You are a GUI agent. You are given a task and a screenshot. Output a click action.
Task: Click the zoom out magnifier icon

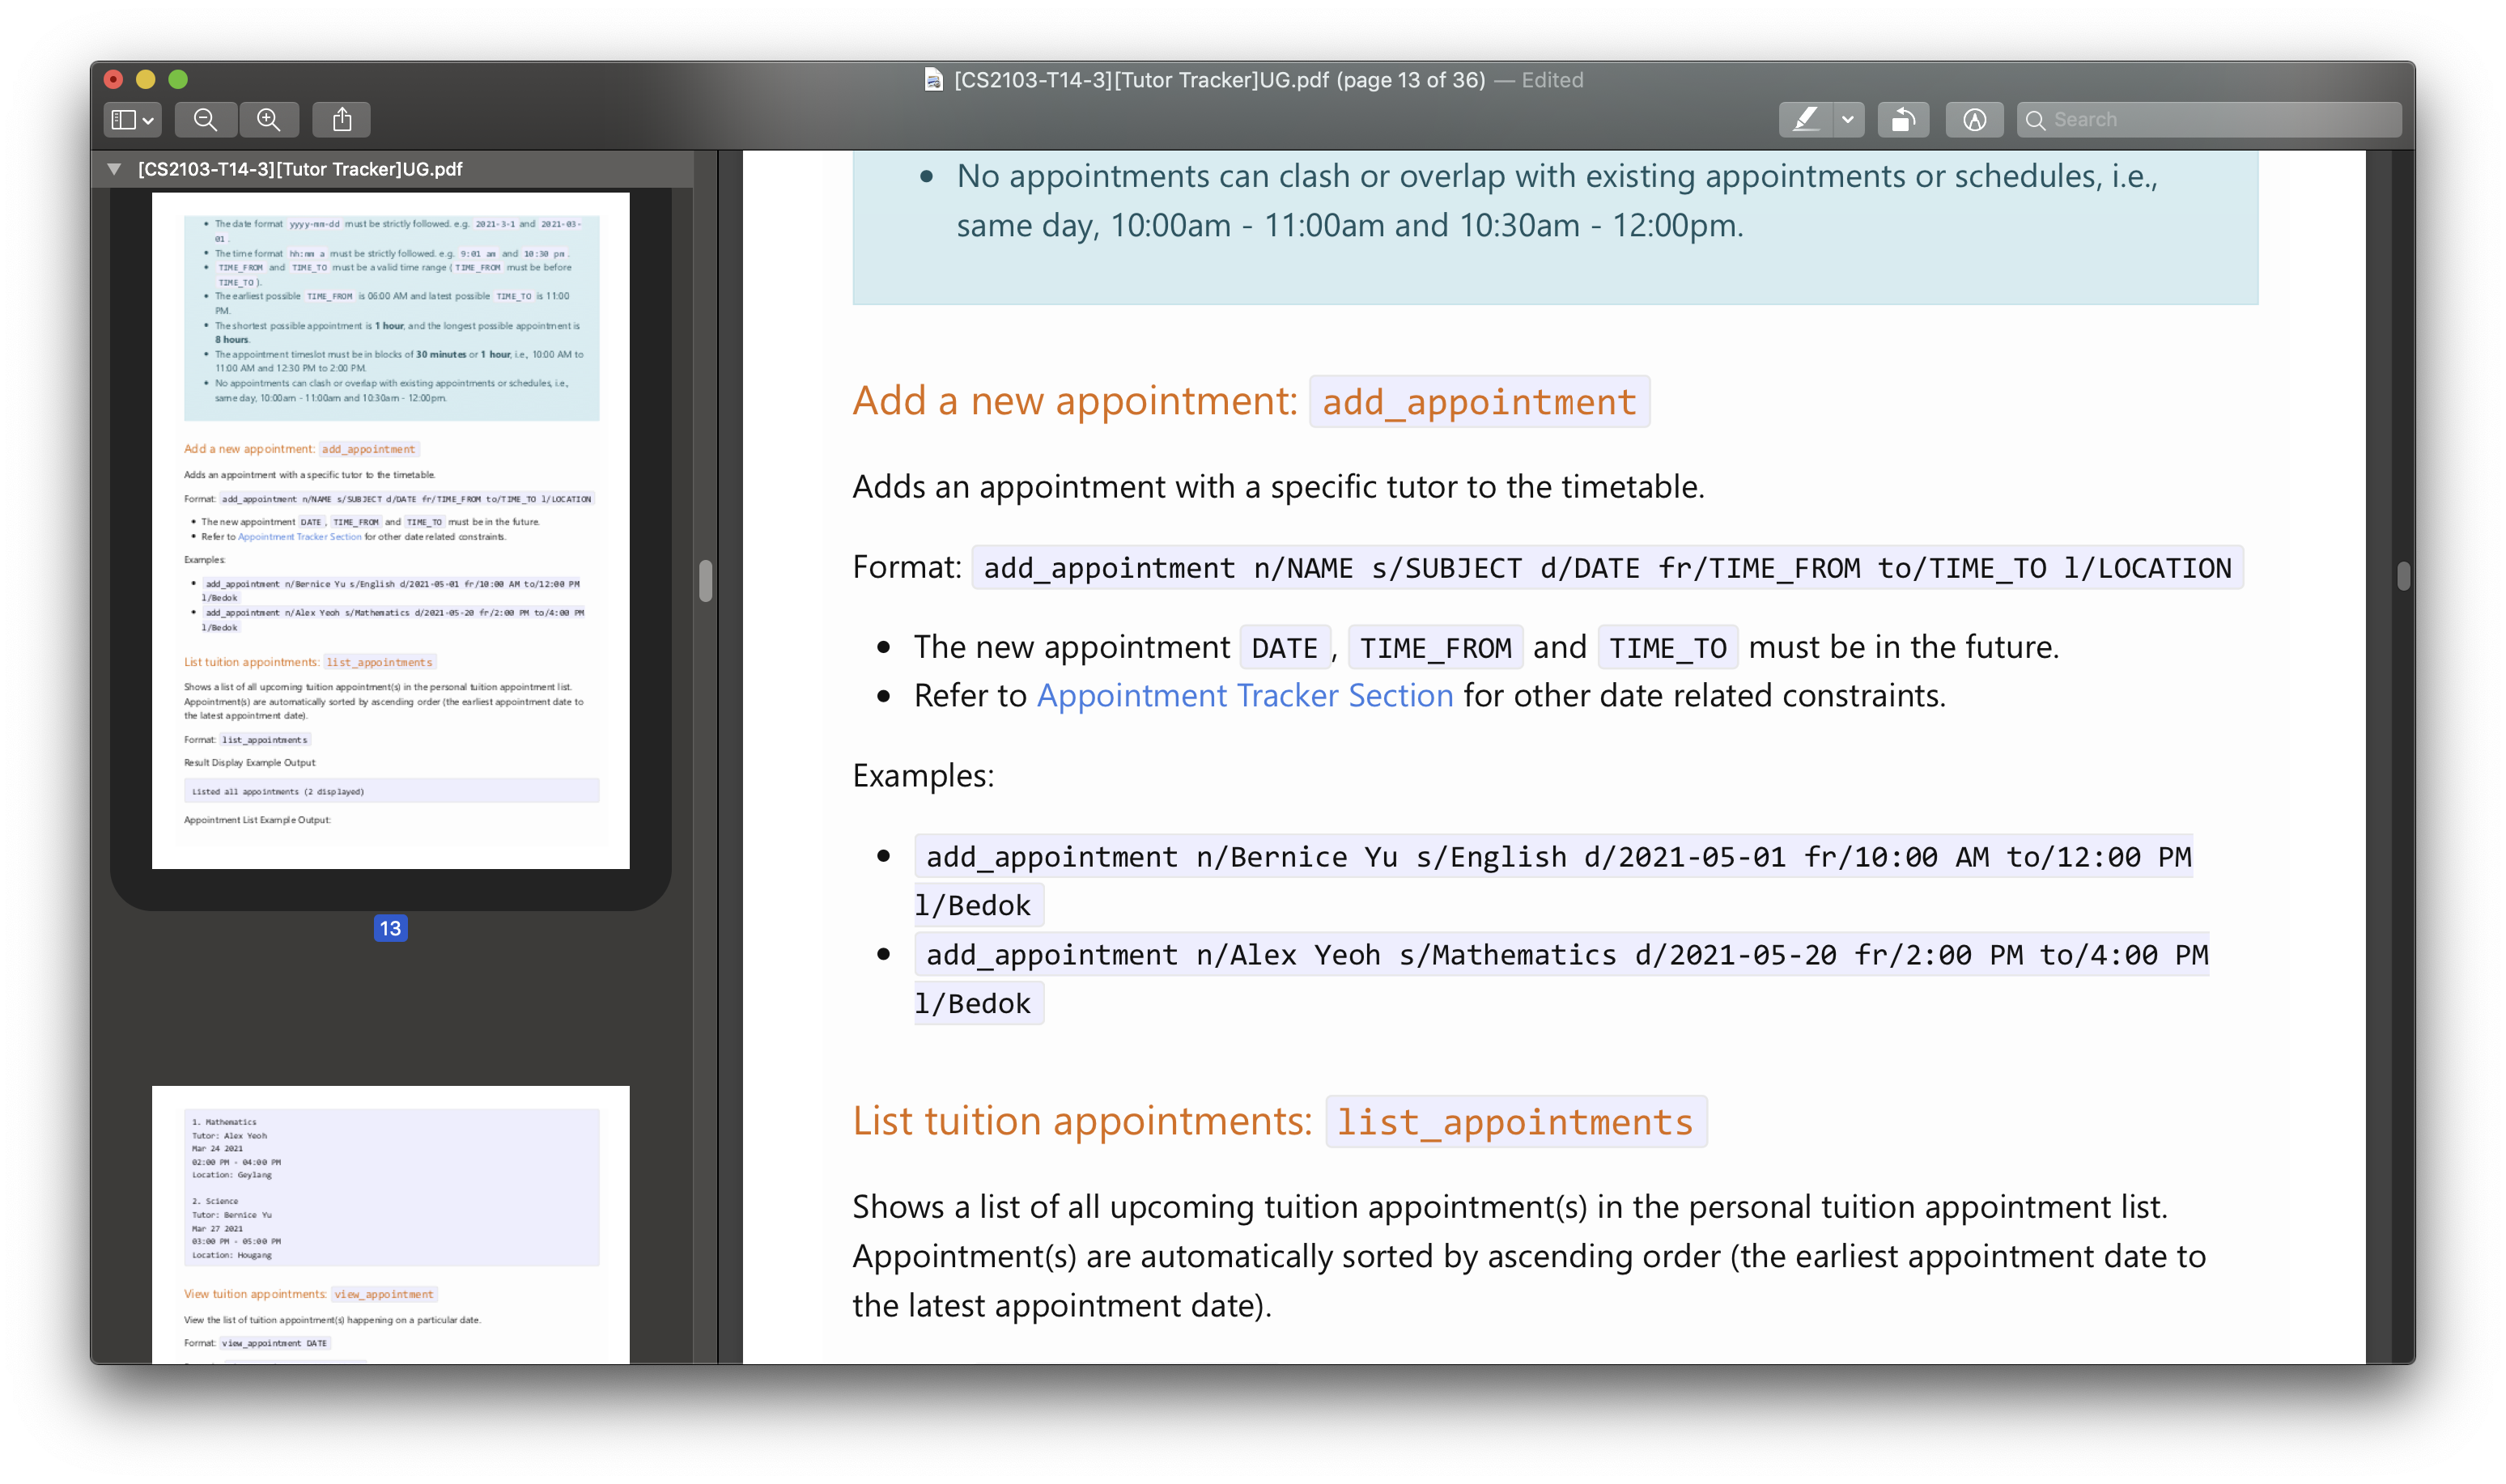[205, 120]
